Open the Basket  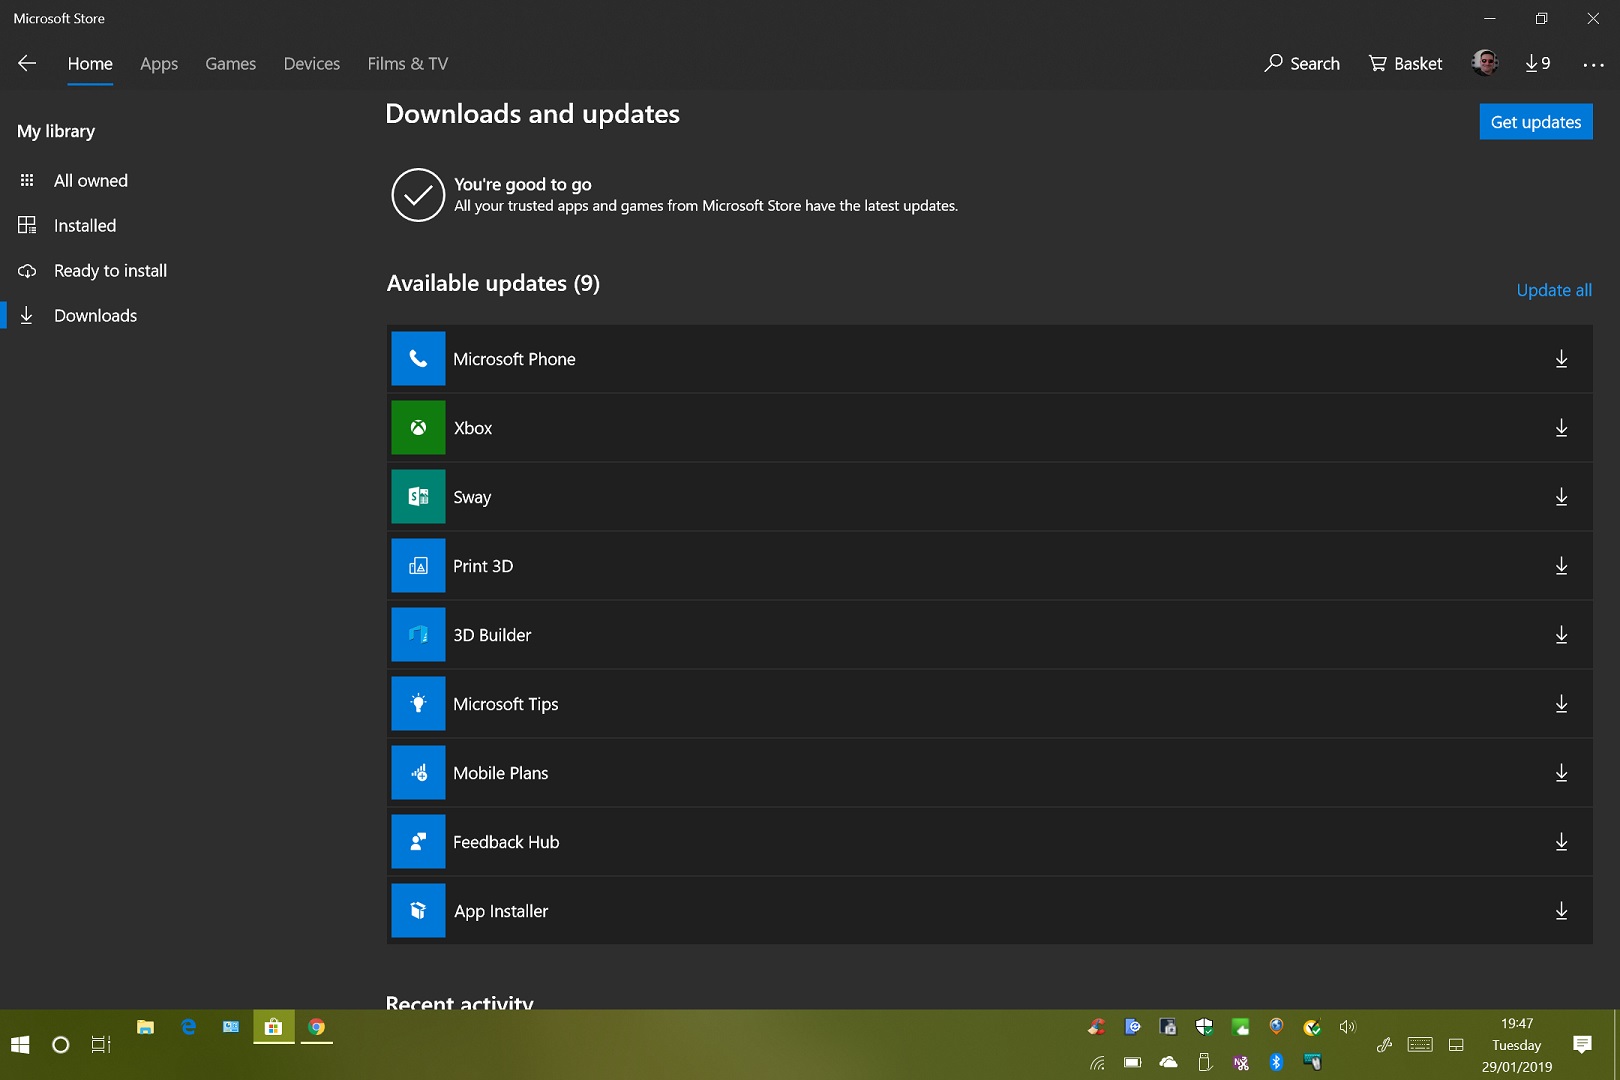[x=1405, y=63]
